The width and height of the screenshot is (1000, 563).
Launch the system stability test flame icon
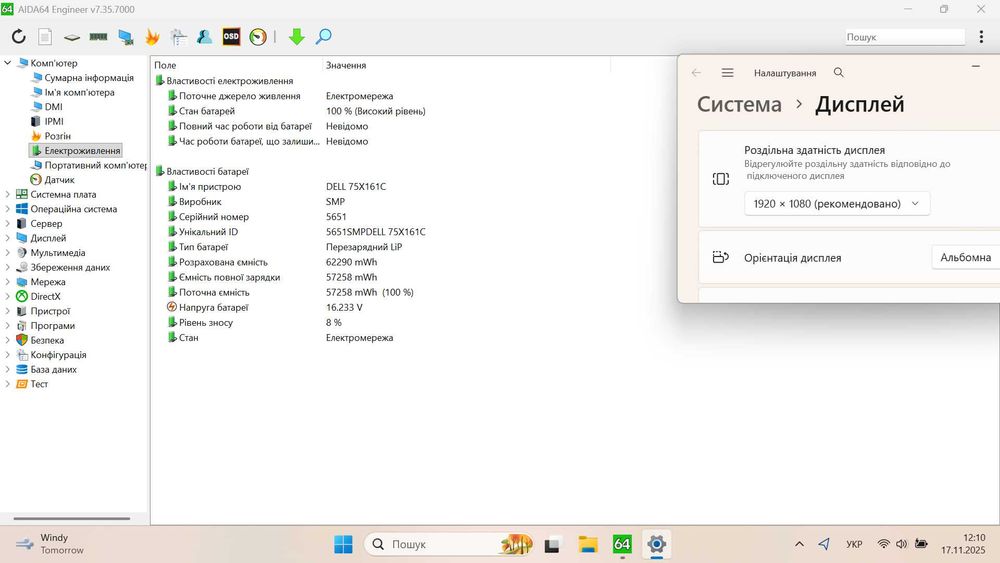(x=152, y=37)
